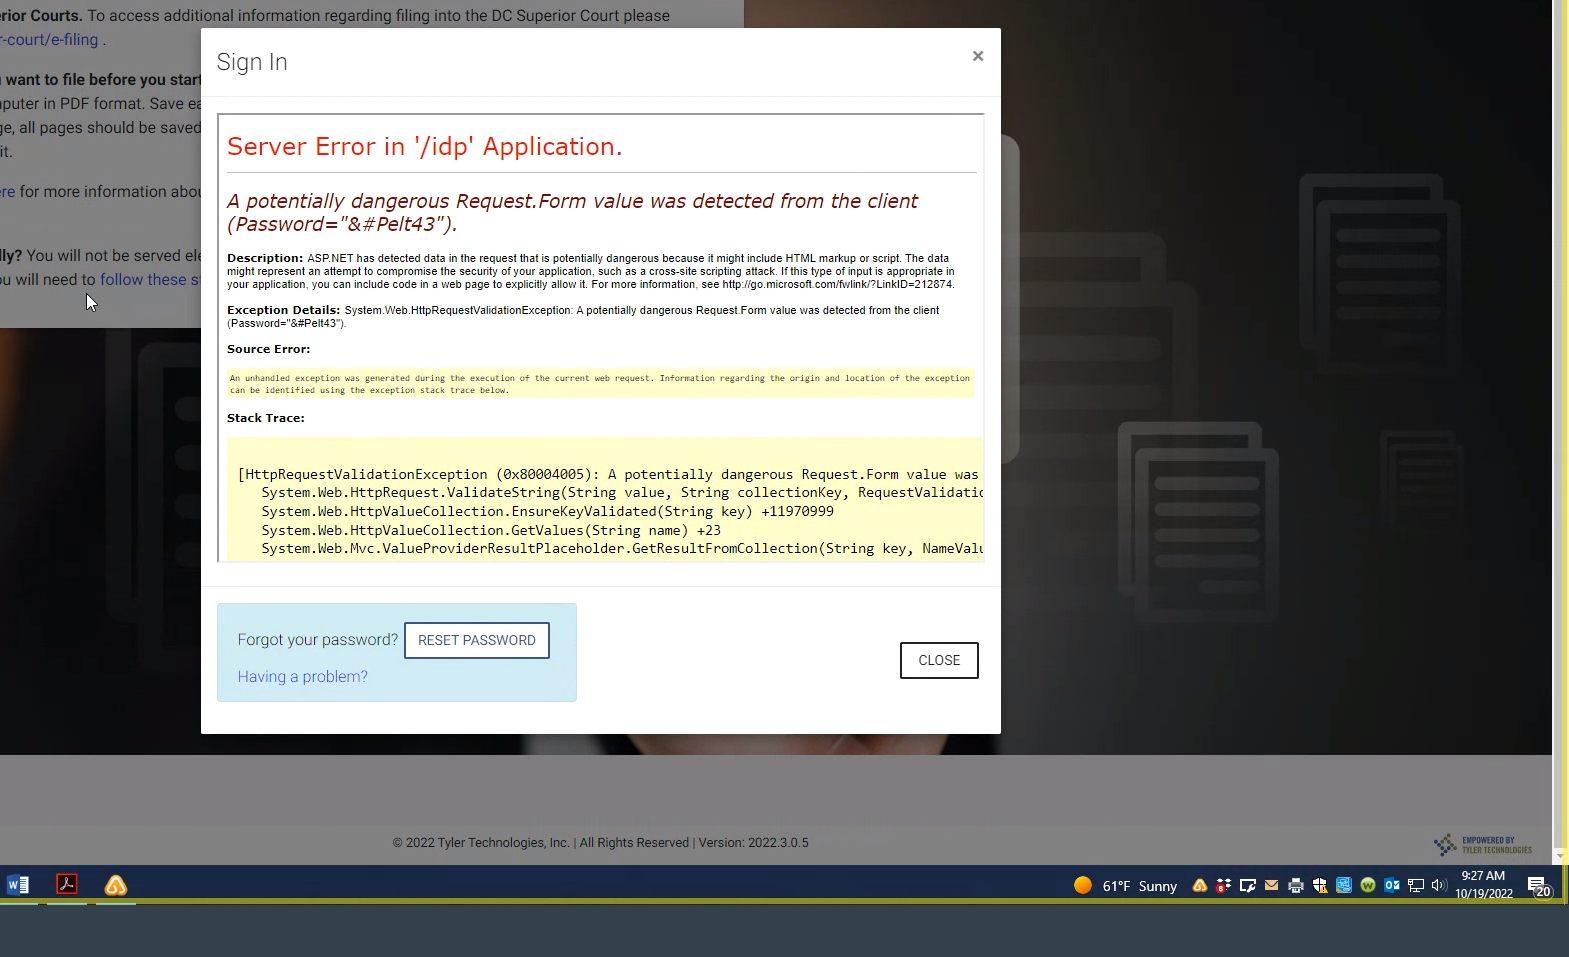The height and width of the screenshot is (957, 1569).
Task: Click the RESET PASSWORD button
Action: [476, 640]
